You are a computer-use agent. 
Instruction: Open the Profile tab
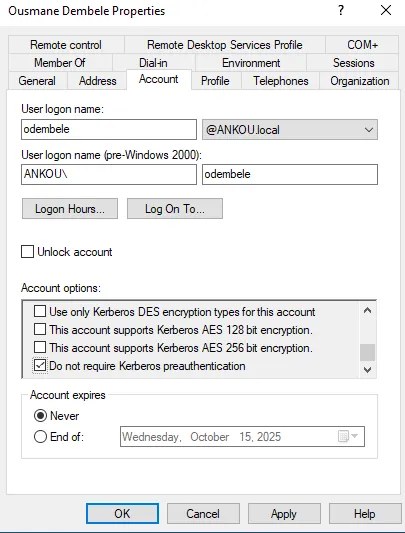pos(215,81)
